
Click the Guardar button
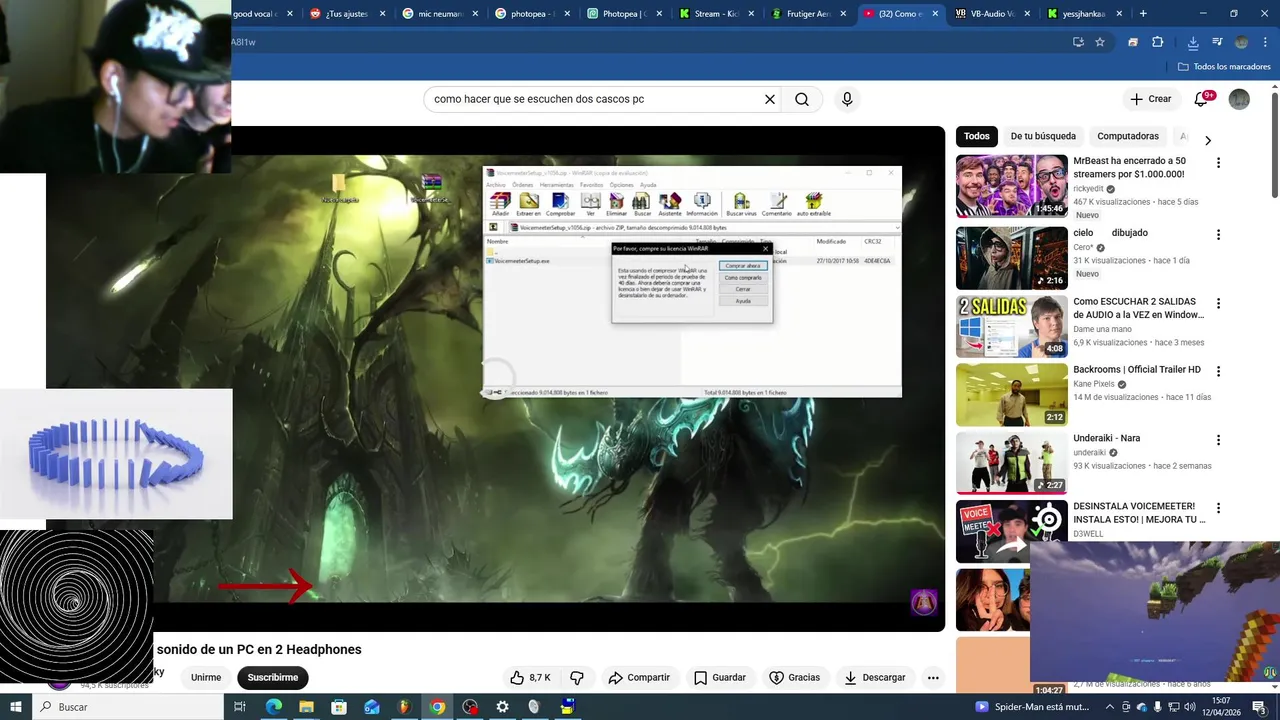click(720, 677)
